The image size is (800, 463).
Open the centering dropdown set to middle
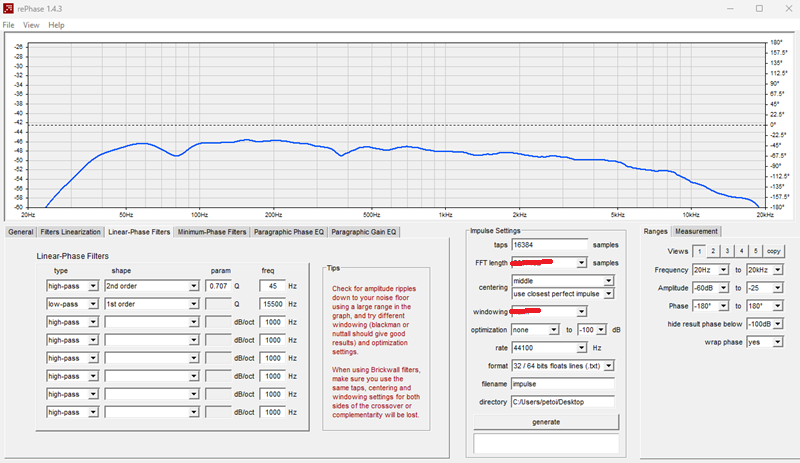562,281
